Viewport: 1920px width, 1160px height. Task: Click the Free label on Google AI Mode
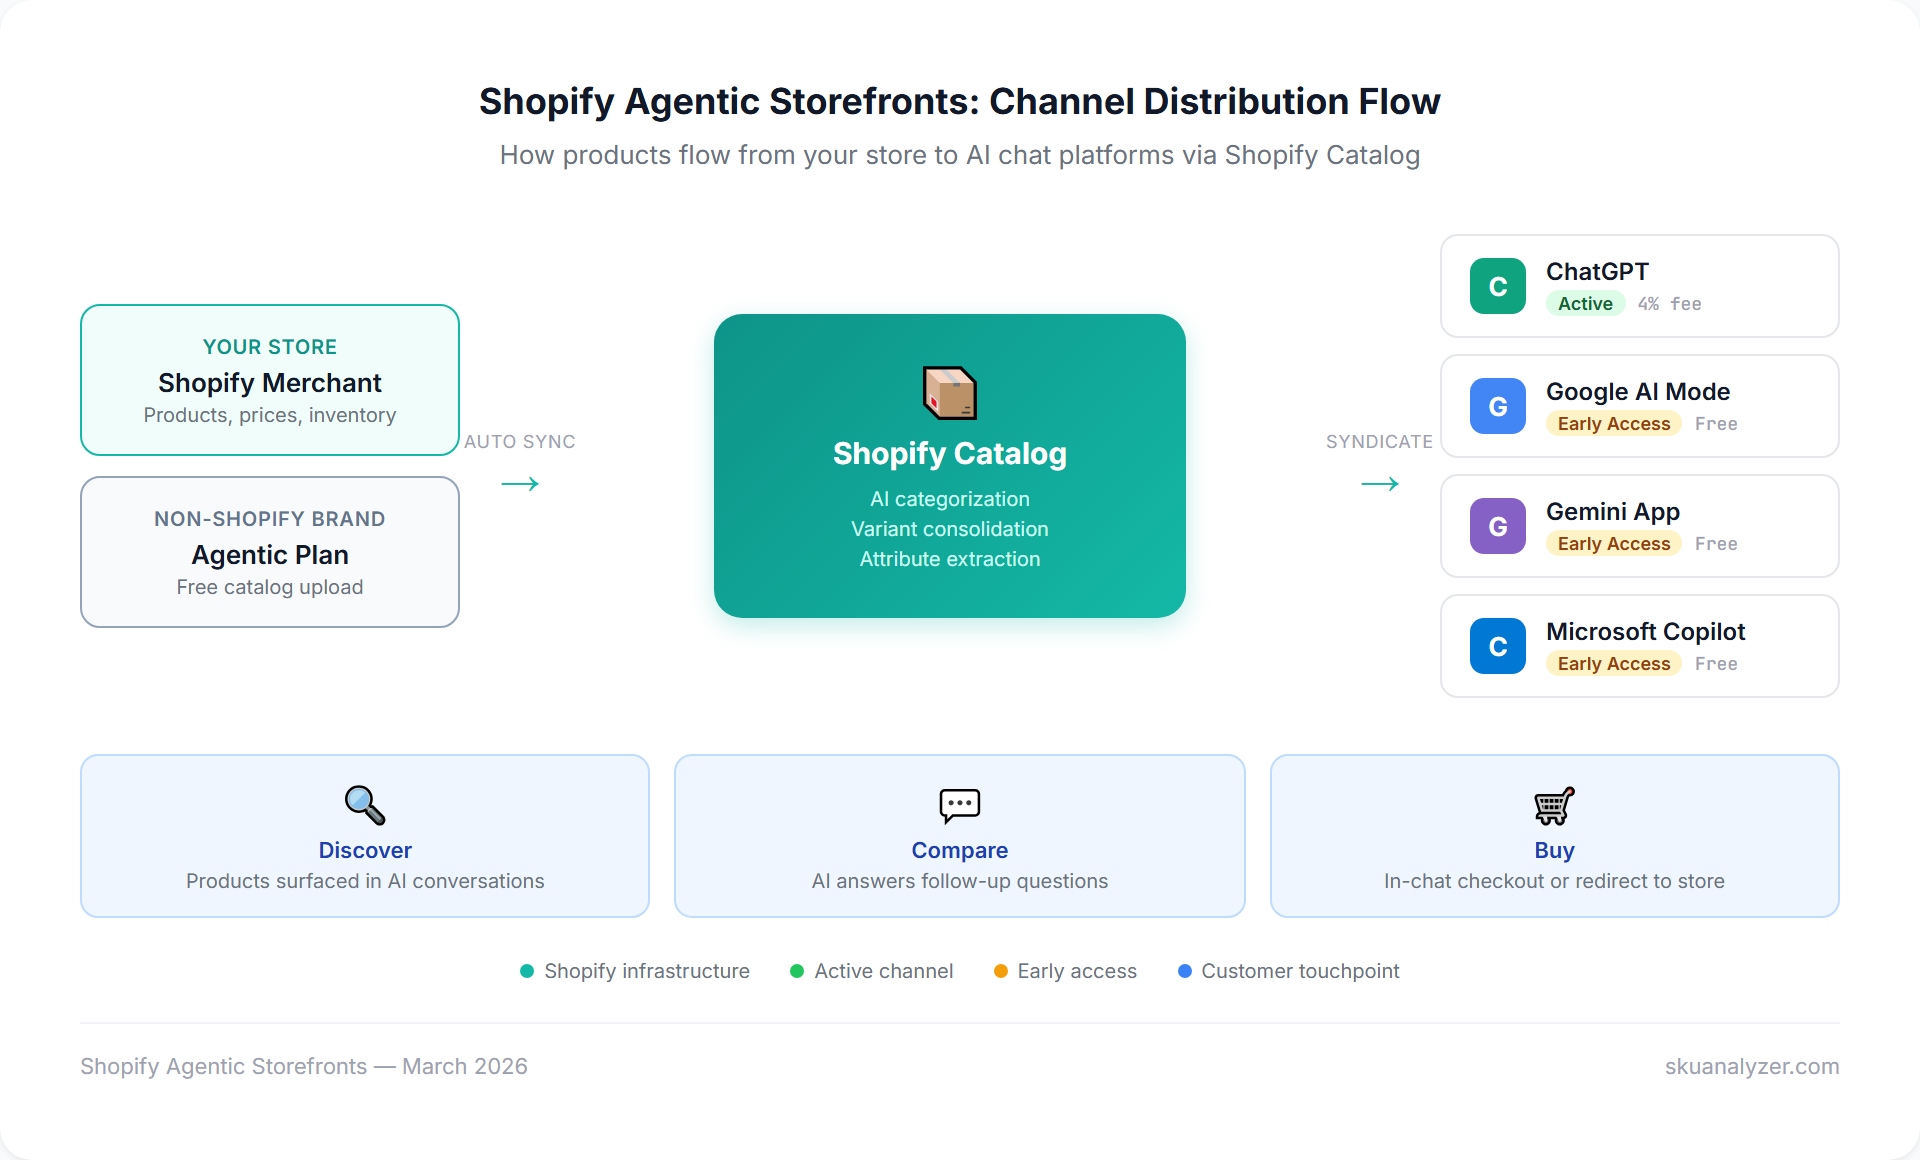click(1716, 423)
